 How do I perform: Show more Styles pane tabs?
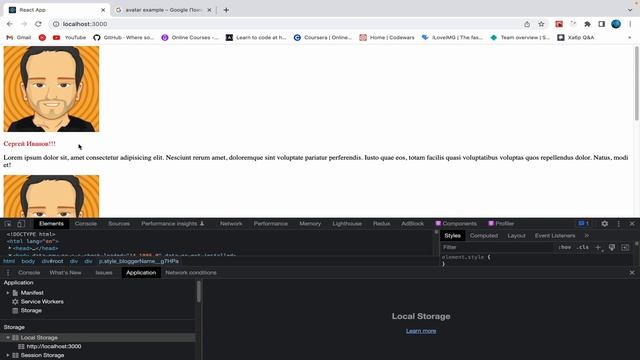587,236
